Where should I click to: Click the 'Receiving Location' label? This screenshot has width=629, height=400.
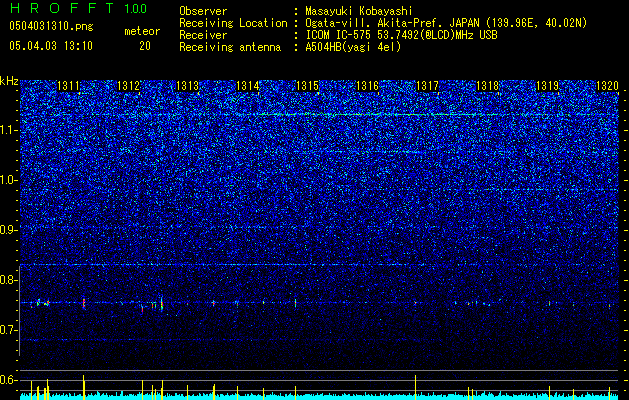pos(233,23)
